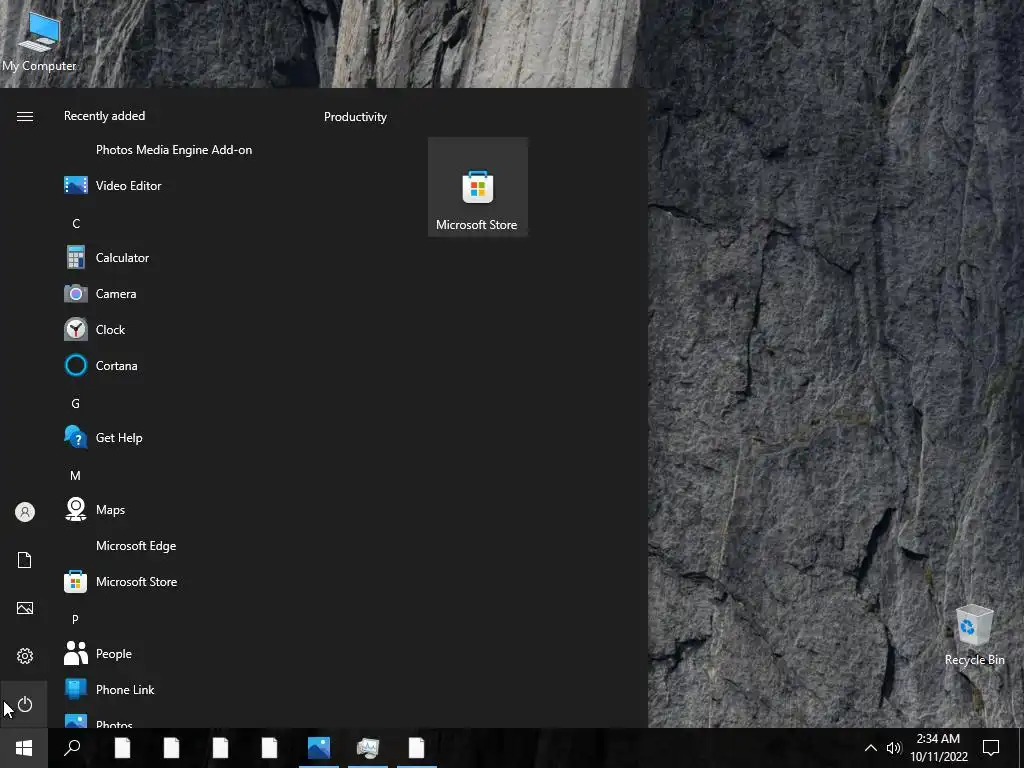
Task: Open the Video Editor app
Action: tap(176, 185)
